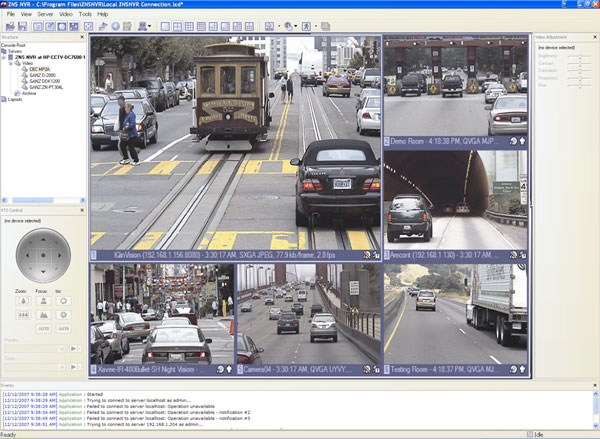Select the CBC MP2A camera in tree
Screen dimensions: 600x439
39,69
